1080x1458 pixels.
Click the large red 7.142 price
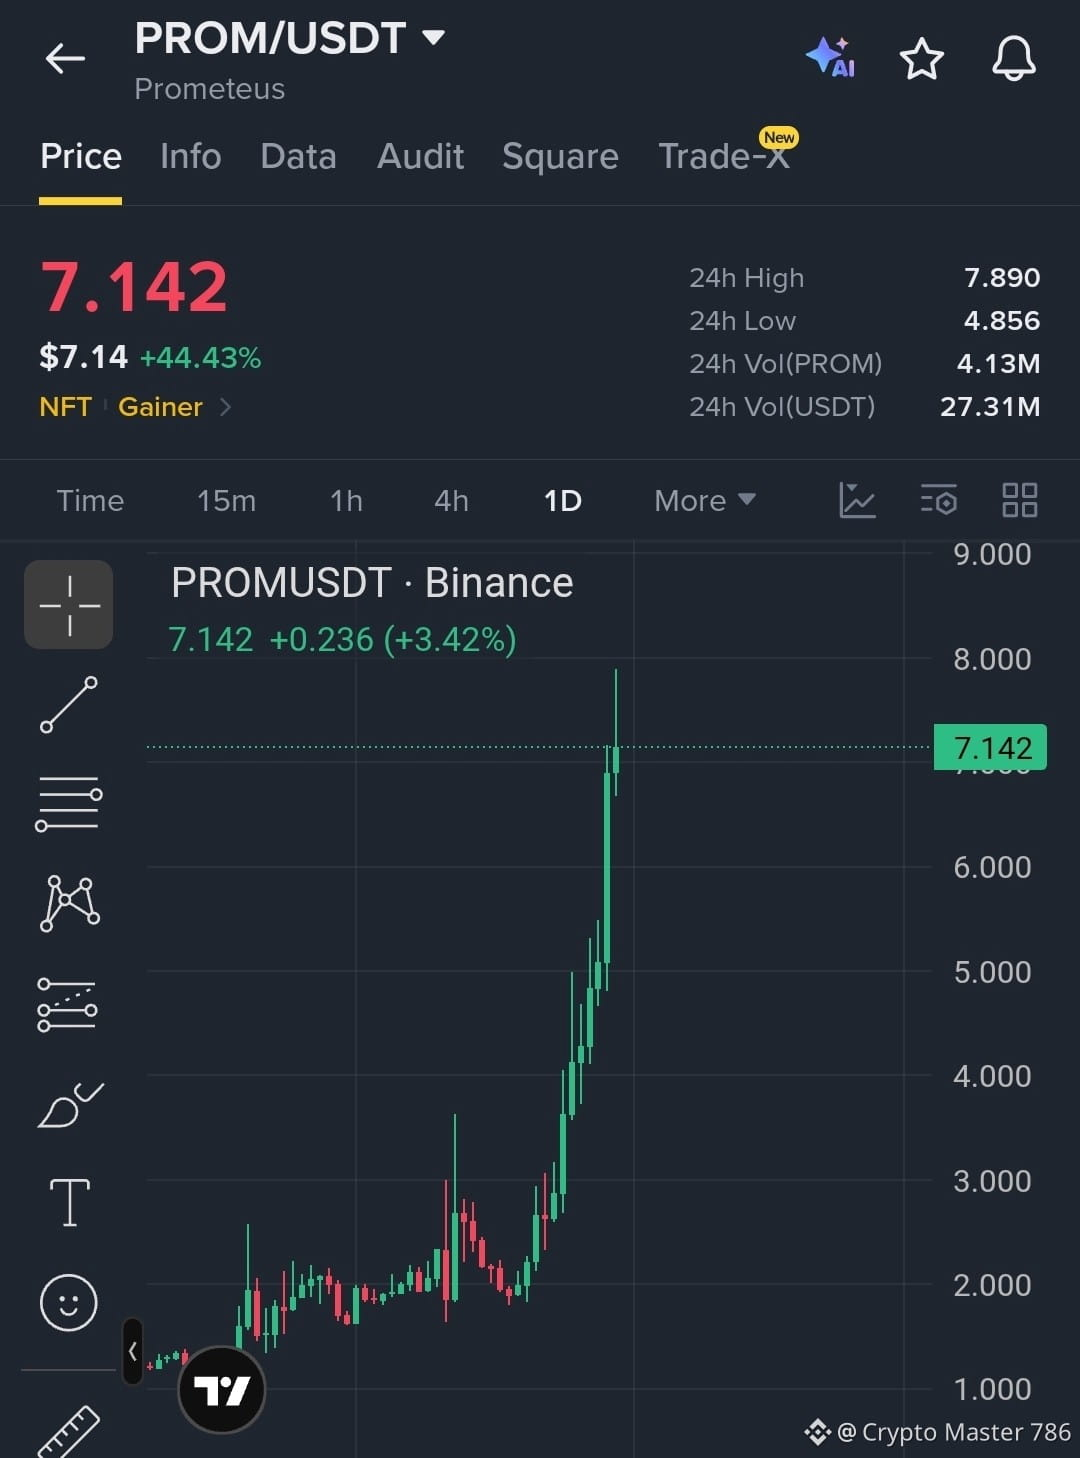[134, 287]
